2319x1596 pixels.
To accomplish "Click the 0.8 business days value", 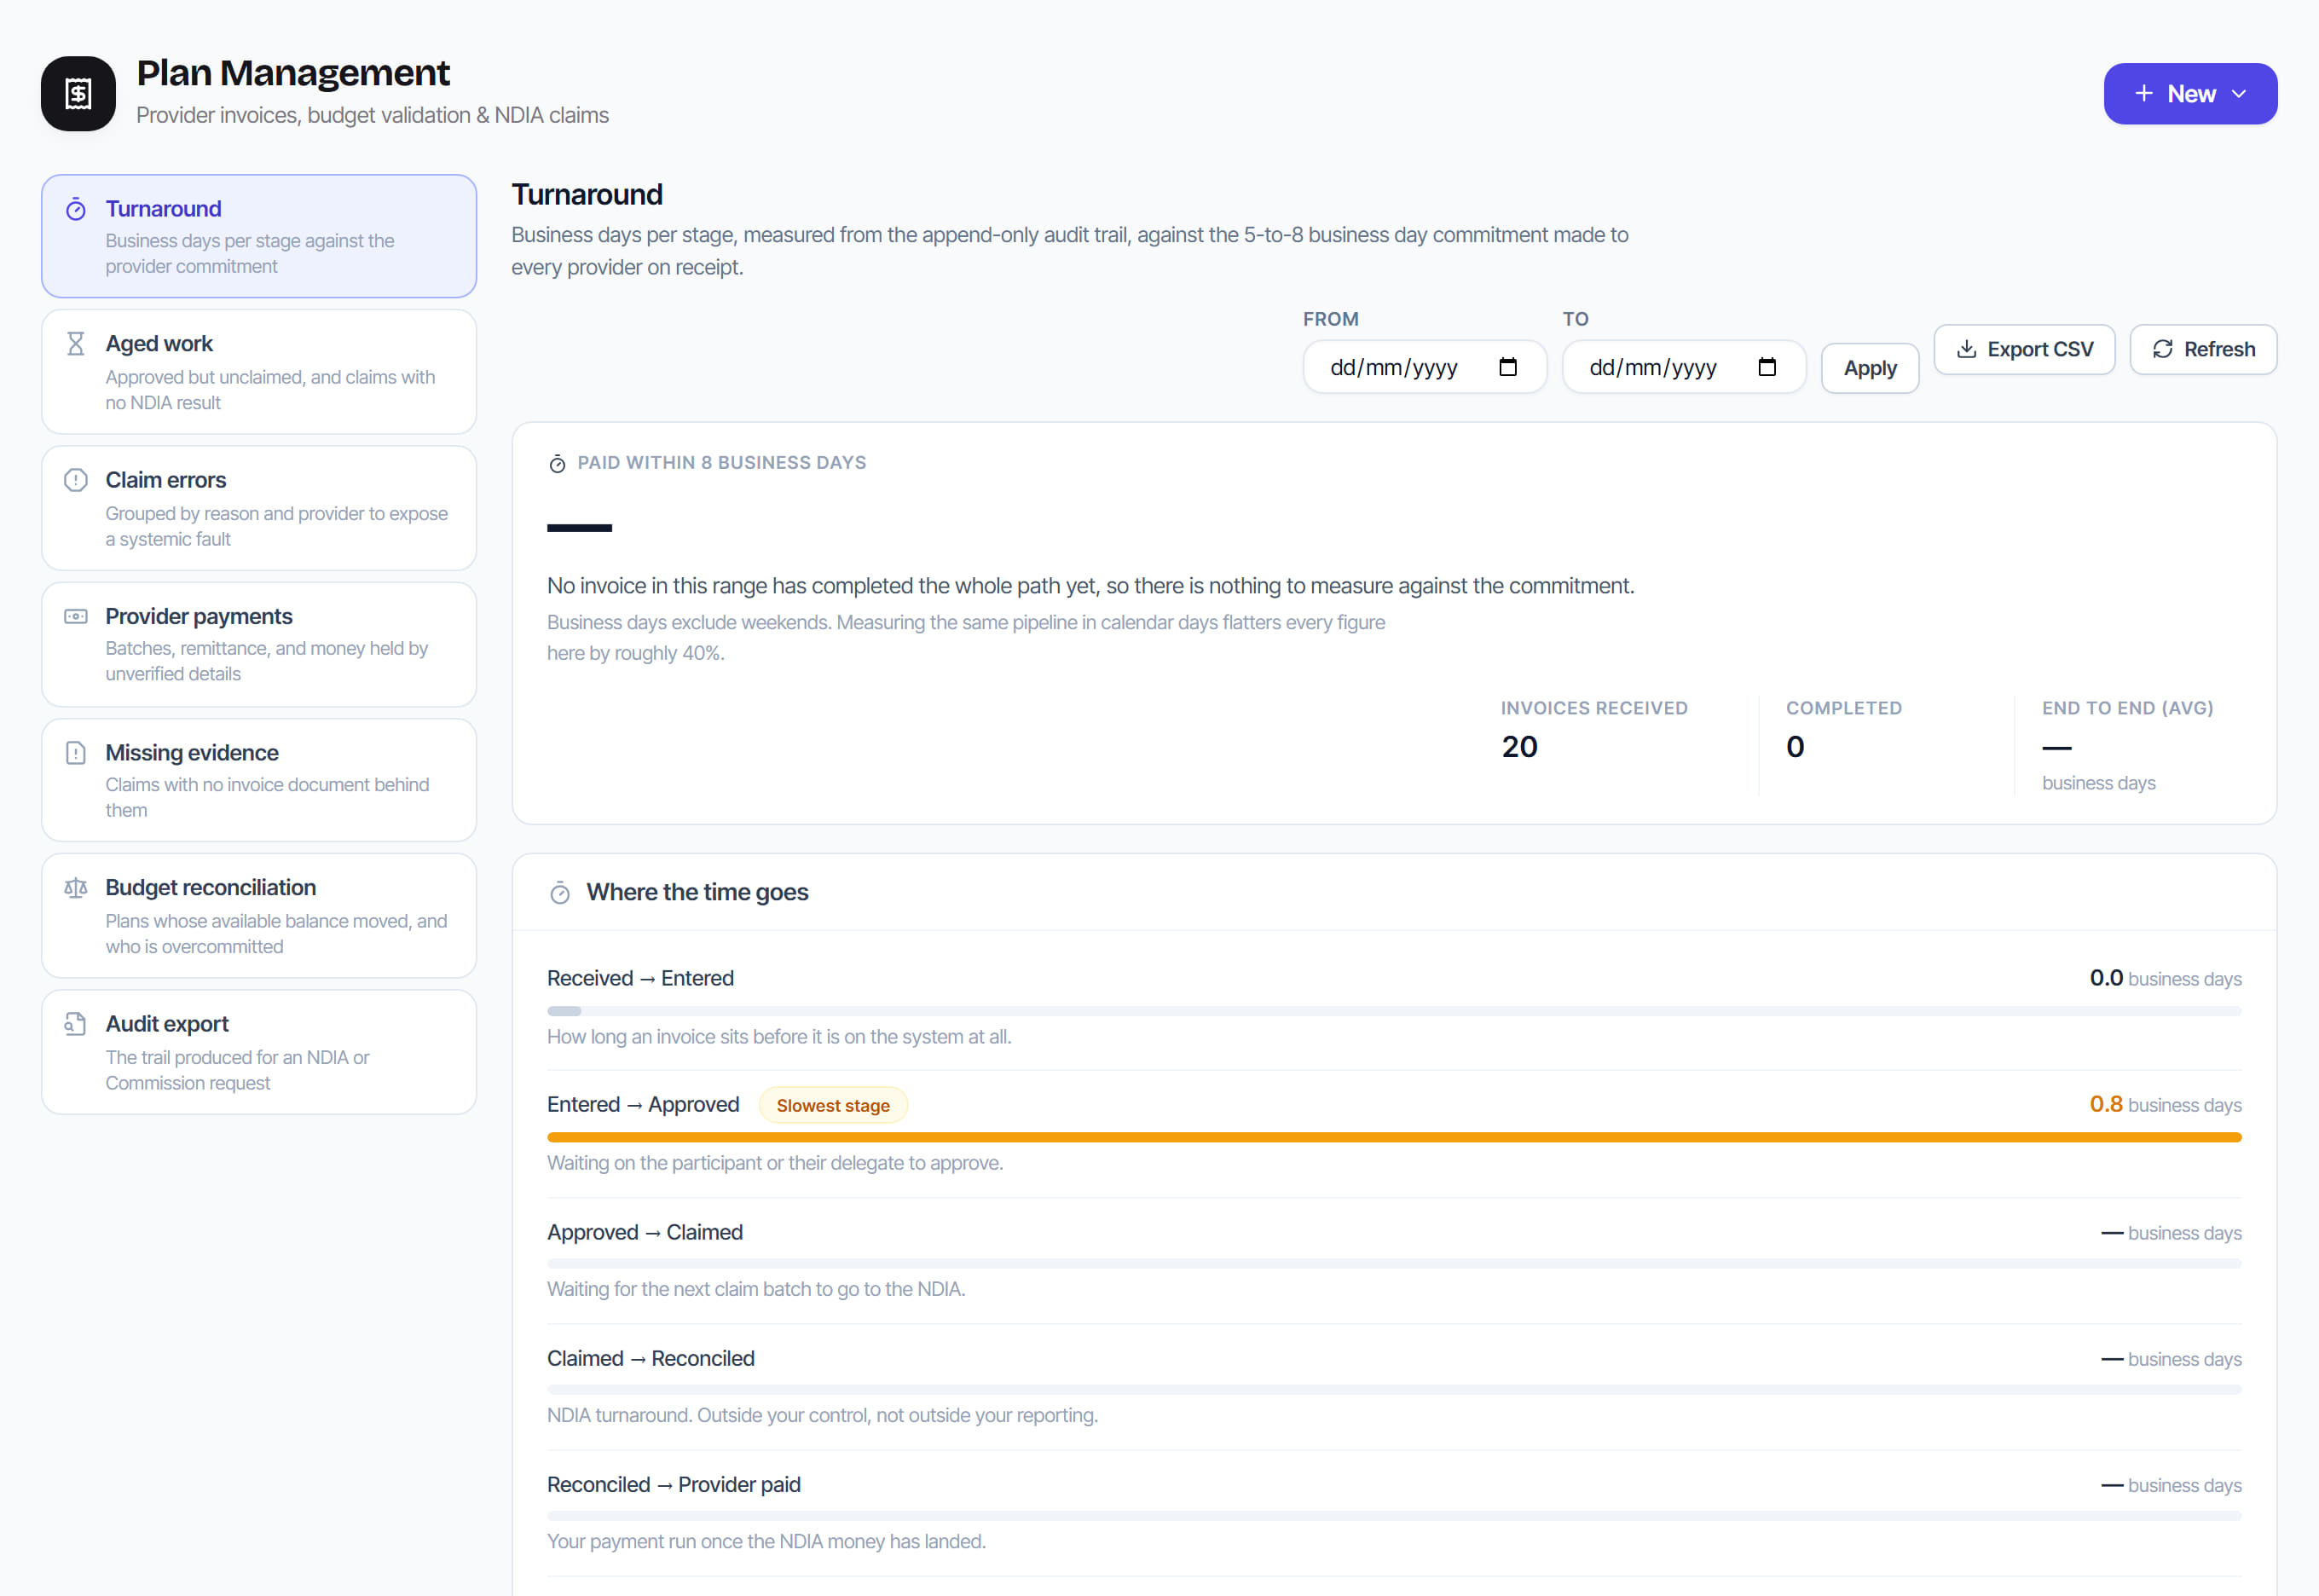I will (2165, 1104).
